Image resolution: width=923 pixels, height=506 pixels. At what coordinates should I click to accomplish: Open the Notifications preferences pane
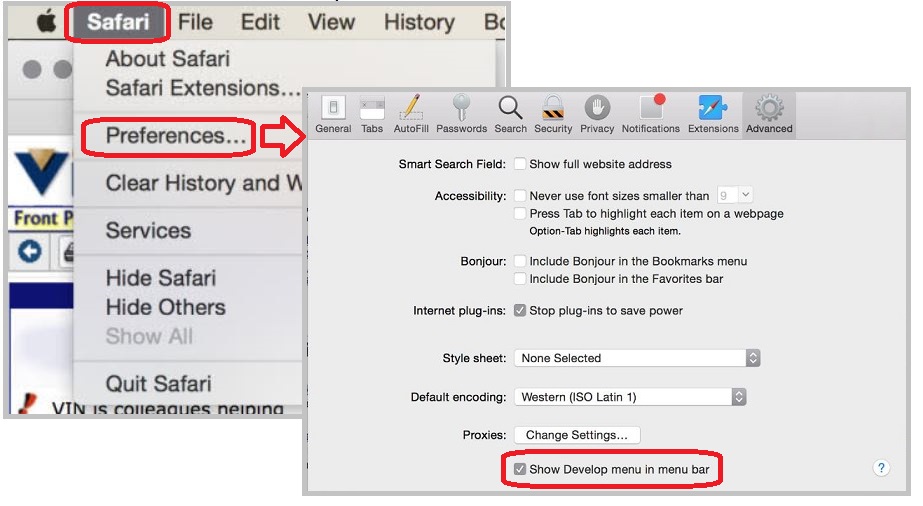point(650,115)
